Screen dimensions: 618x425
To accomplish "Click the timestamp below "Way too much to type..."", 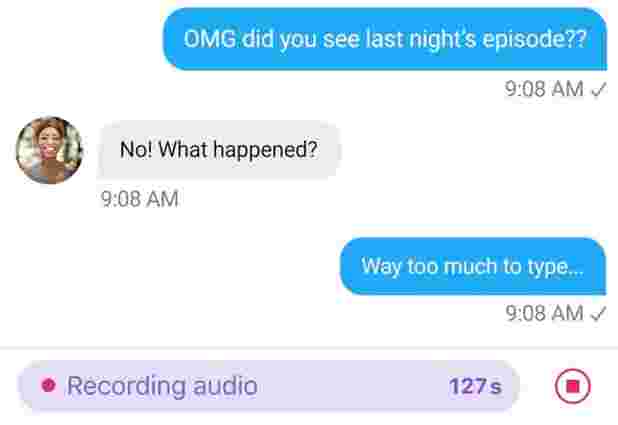I will pyautogui.click(x=544, y=314).
